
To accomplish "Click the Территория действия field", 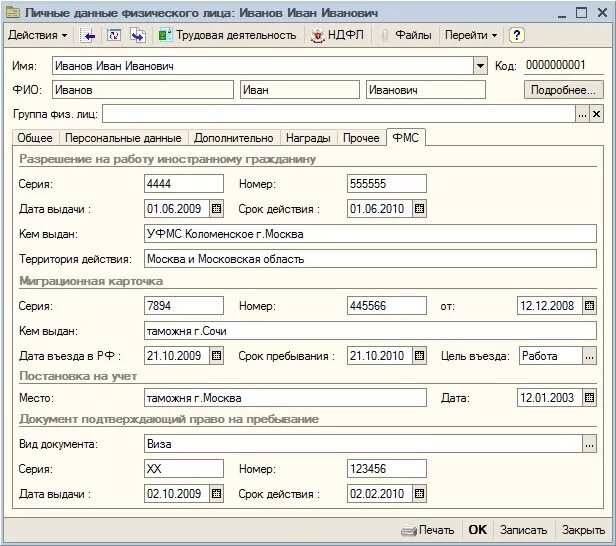I will [370, 259].
